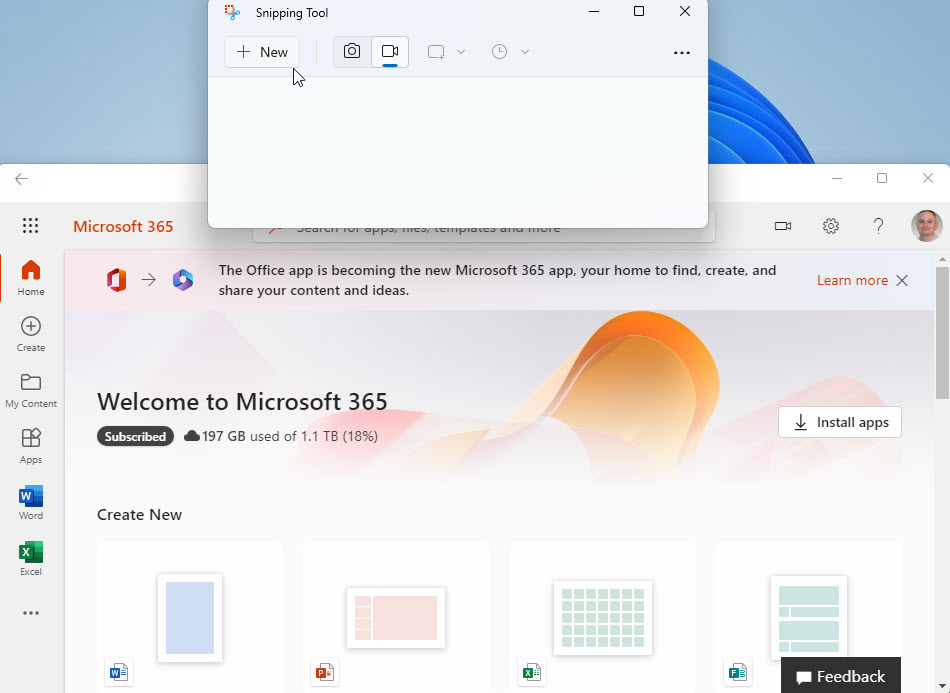This screenshot has height=693, width=950.
Task: Click the Excel icon on the create card
Action: [x=531, y=672]
